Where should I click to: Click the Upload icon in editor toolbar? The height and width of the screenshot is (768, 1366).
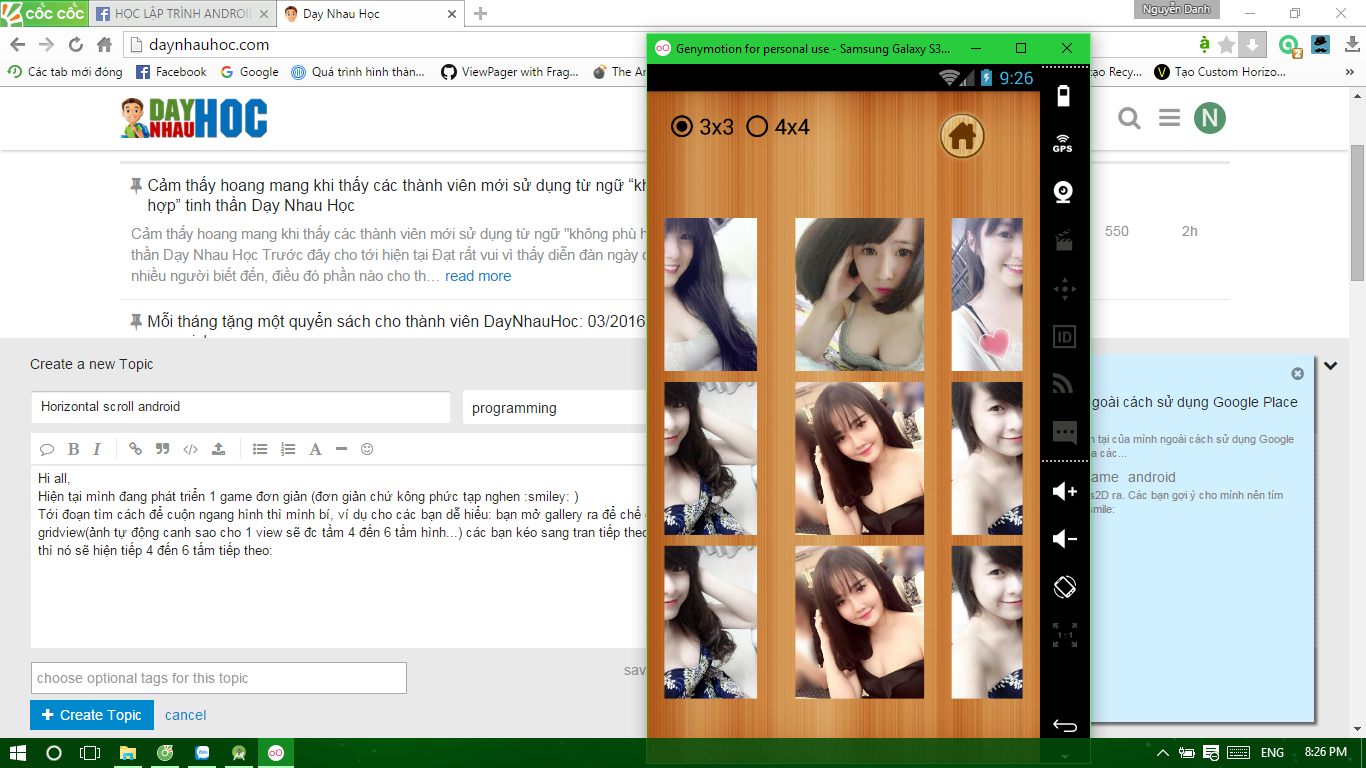(219, 449)
